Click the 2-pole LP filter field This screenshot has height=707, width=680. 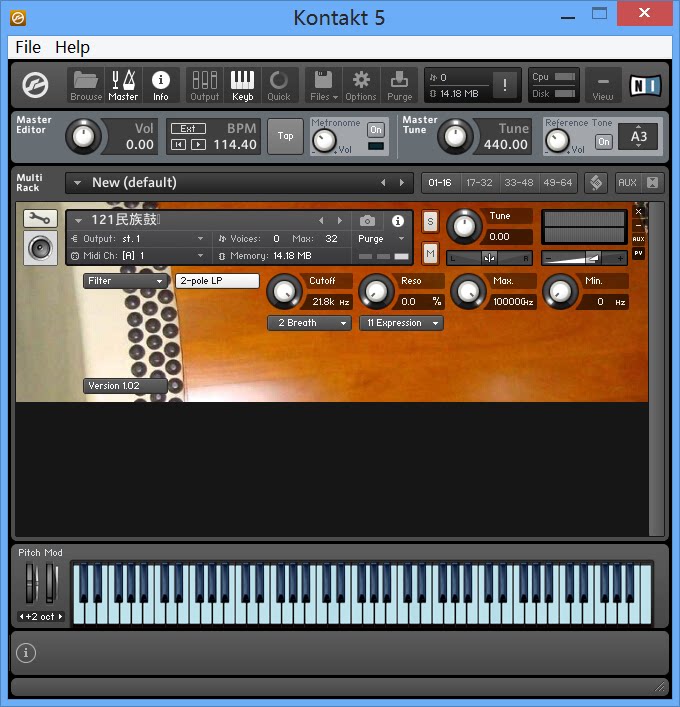tap(217, 281)
